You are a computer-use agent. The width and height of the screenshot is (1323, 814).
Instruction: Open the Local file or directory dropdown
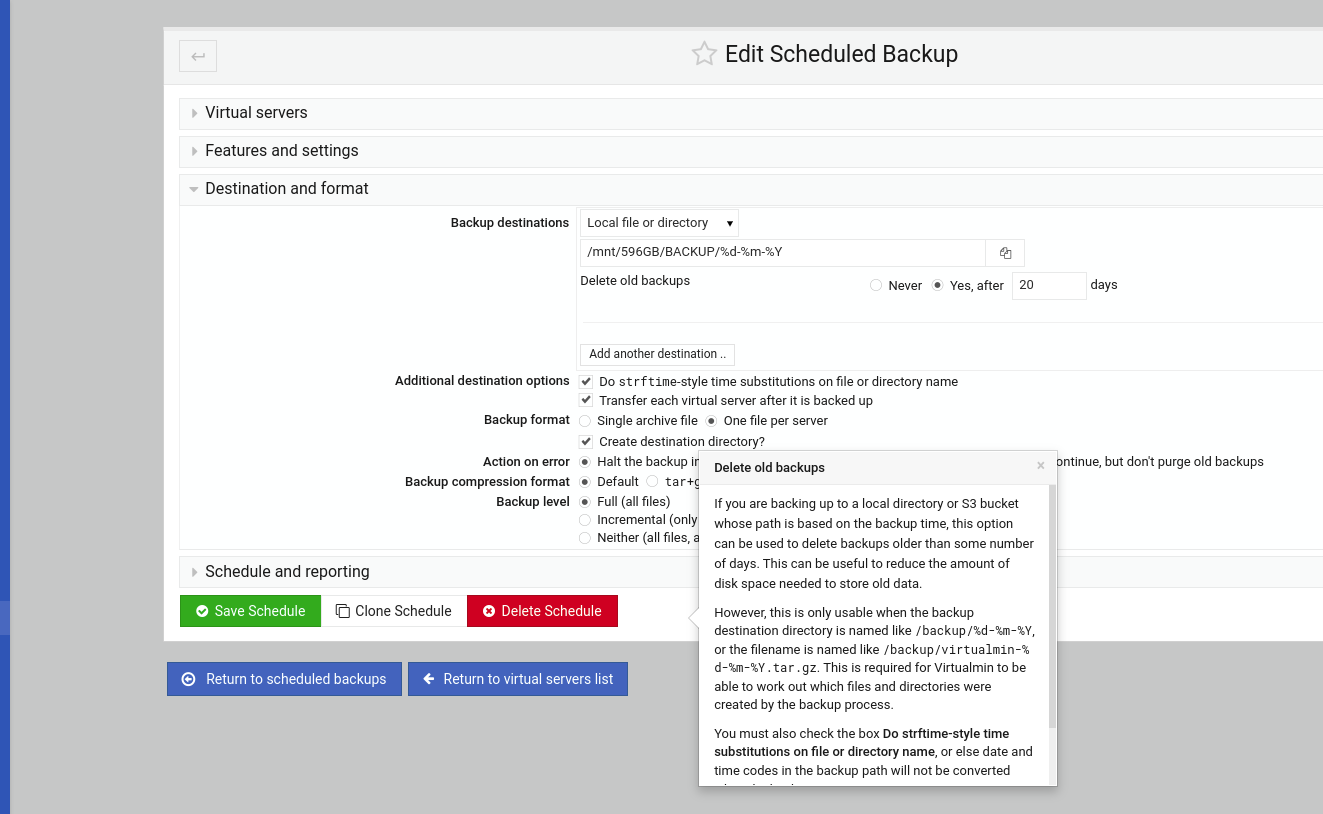tap(659, 223)
